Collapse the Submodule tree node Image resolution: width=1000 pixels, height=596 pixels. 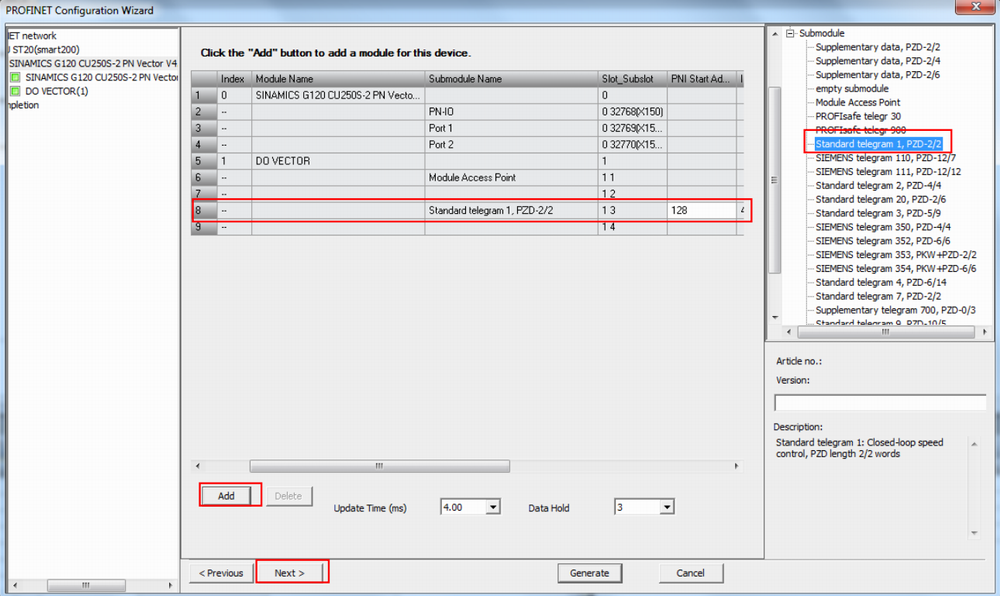pos(790,33)
